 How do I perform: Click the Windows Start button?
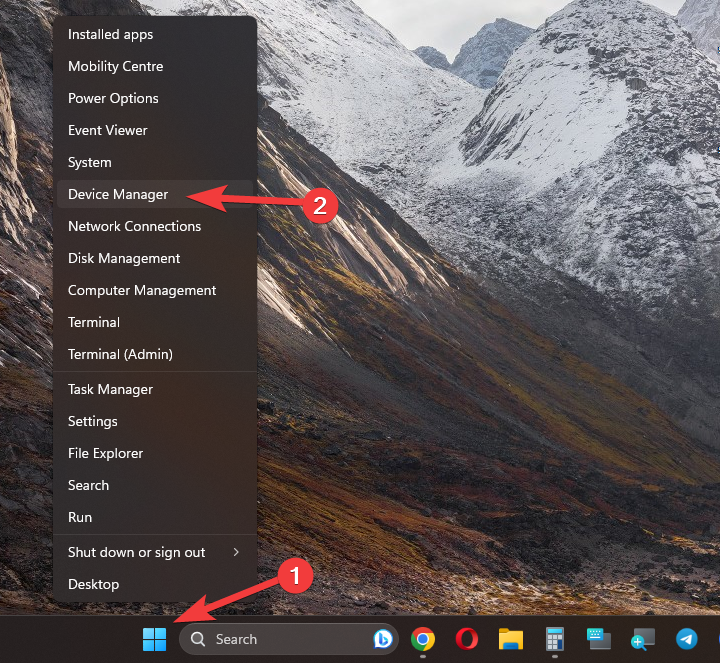[x=155, y=639]
